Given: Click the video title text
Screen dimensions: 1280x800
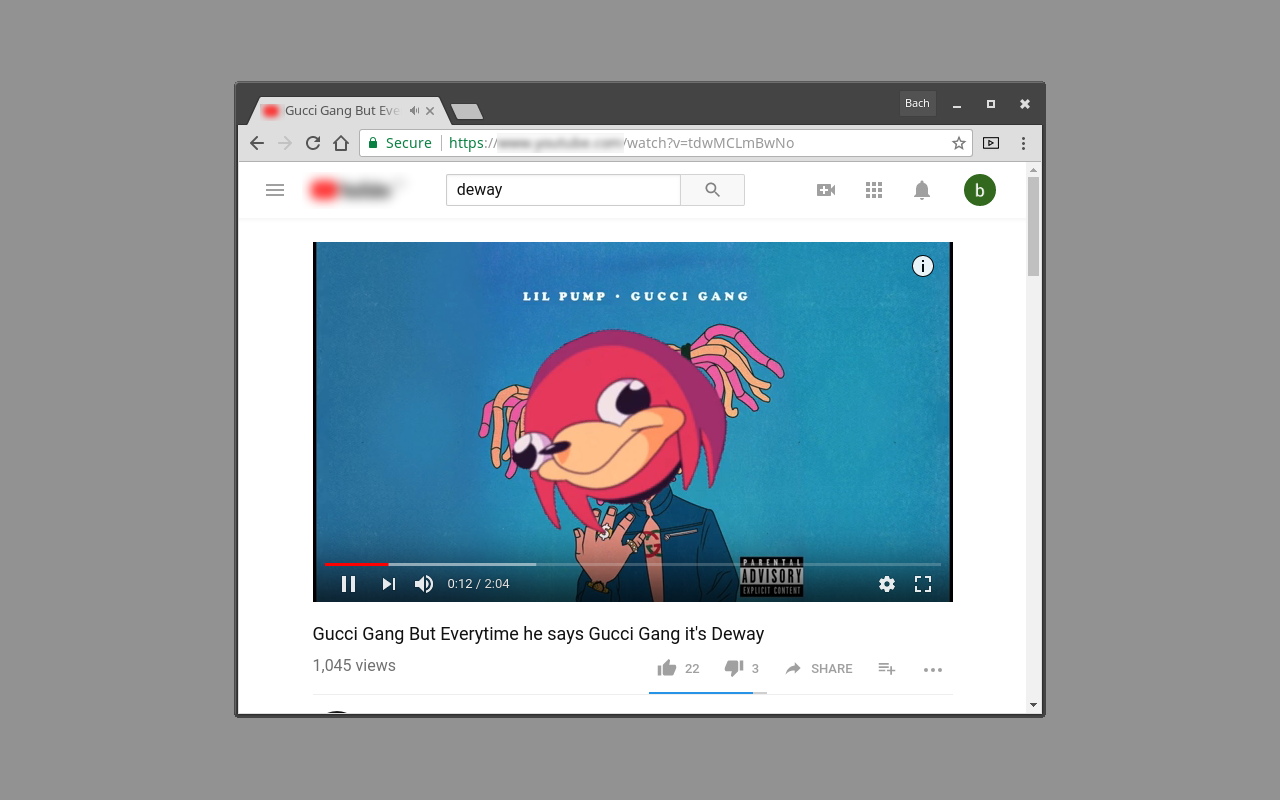Looking at the screenshot, I should (538, 634).
